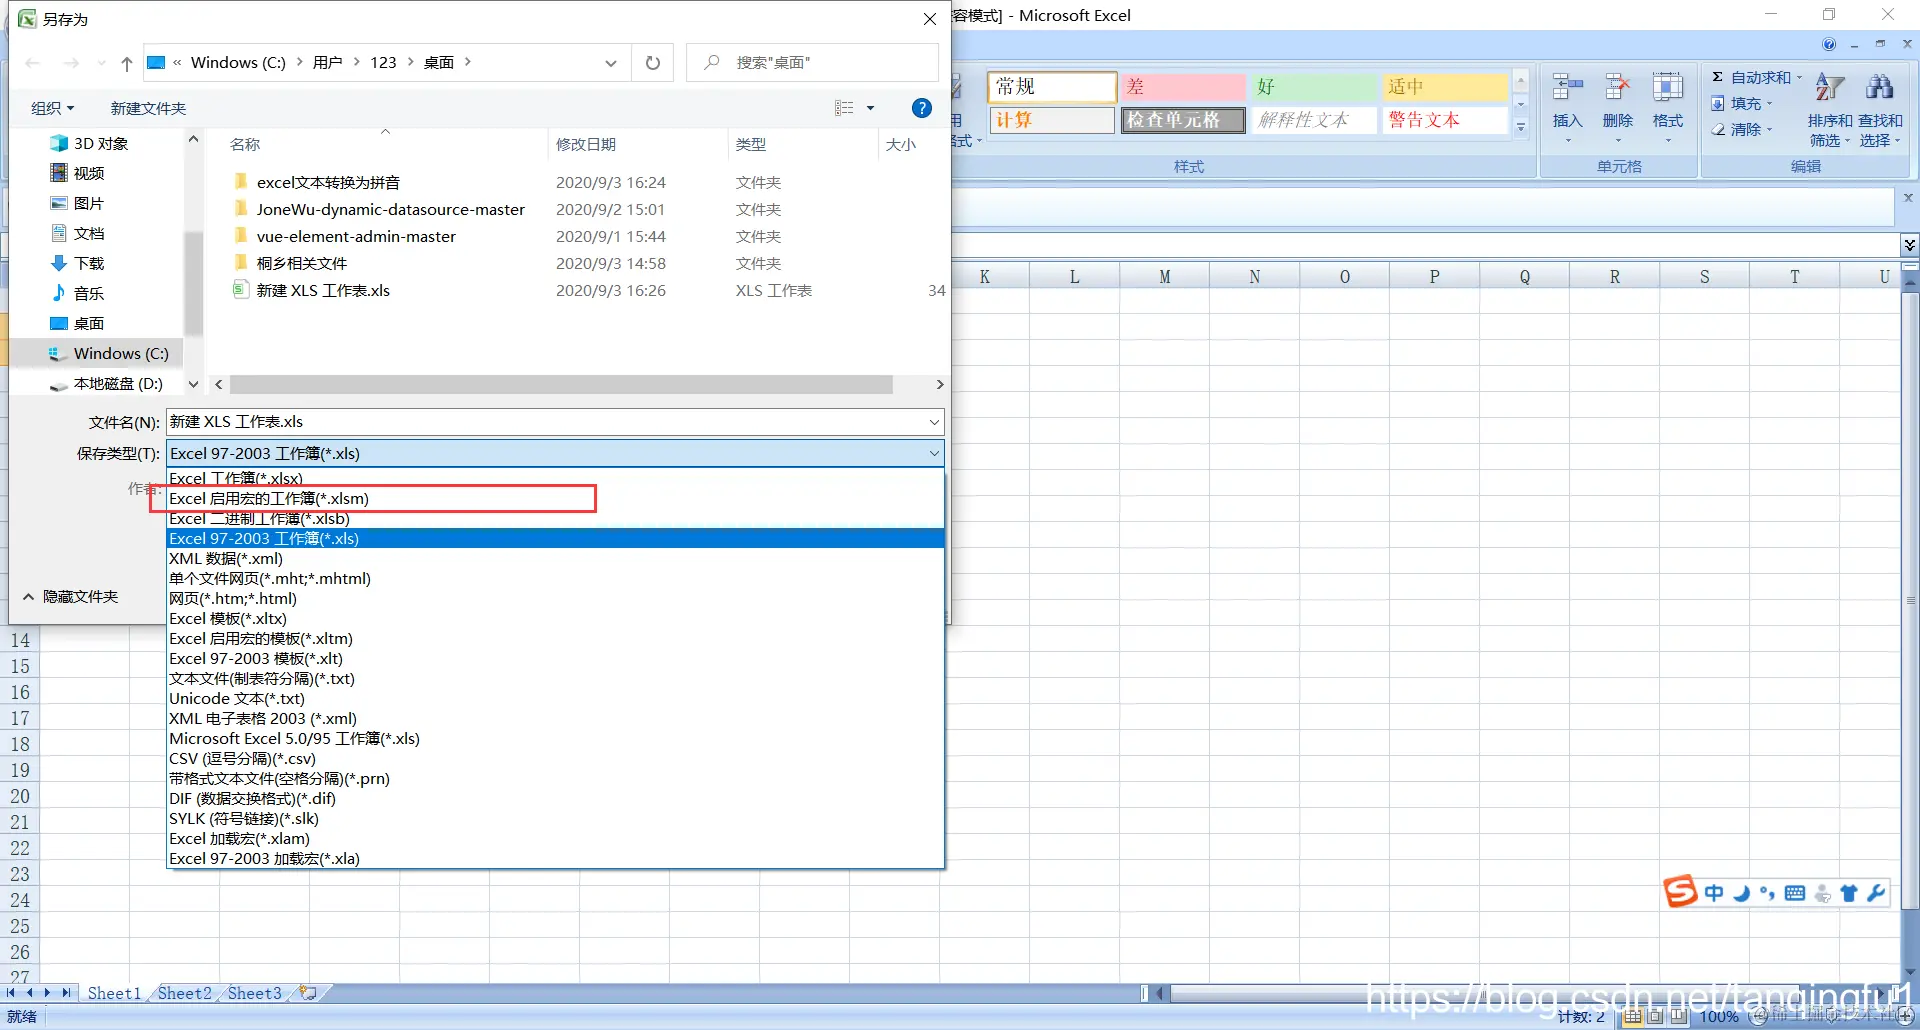Viewport: 1920px width, 1030px height.
Task: Change the file view layout icon
Action: 844,108
